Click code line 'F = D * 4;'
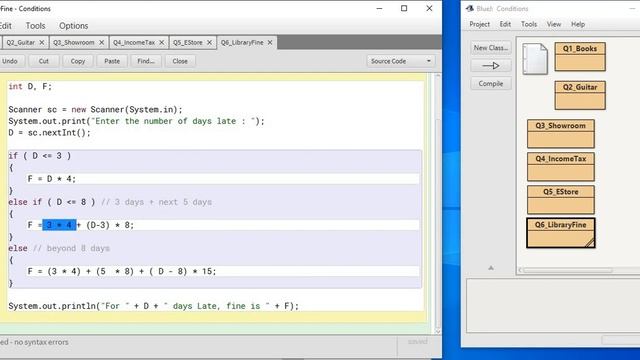 51,179
